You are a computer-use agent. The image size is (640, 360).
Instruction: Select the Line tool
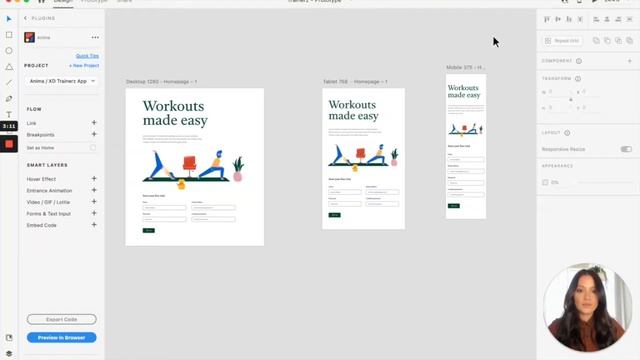[x=9, y=83]
